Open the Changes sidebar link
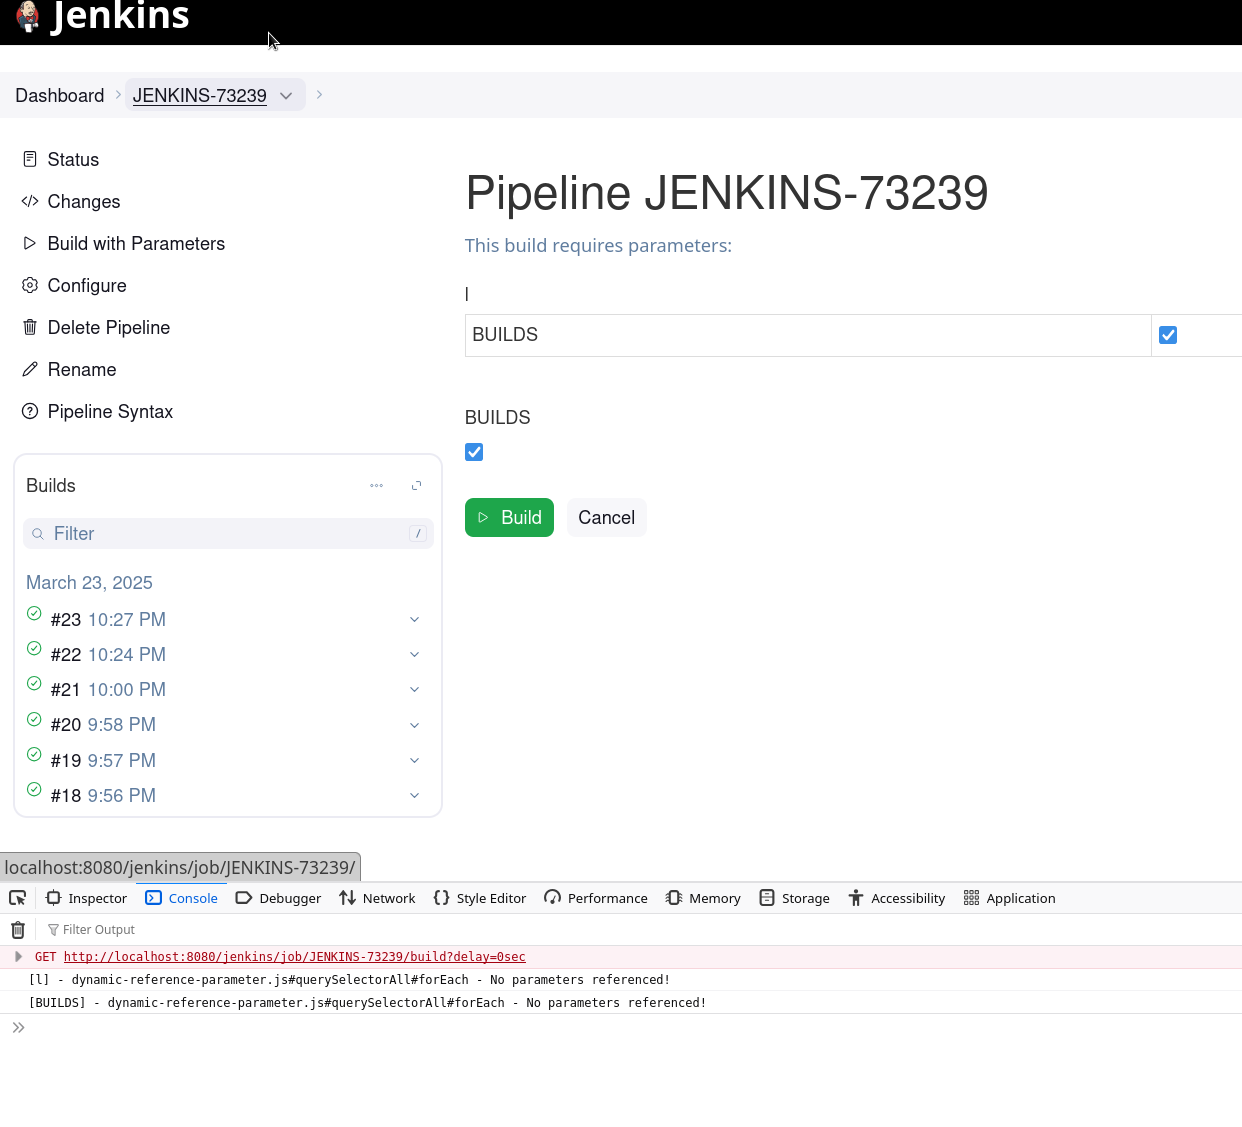 tap(84, 202)
